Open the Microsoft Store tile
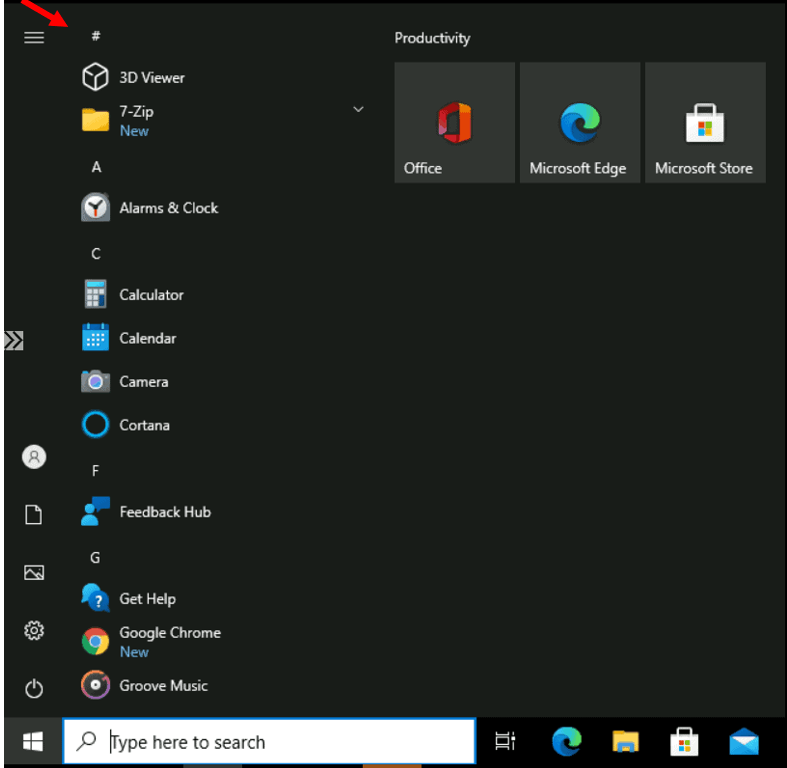 (x=706, y=122)
